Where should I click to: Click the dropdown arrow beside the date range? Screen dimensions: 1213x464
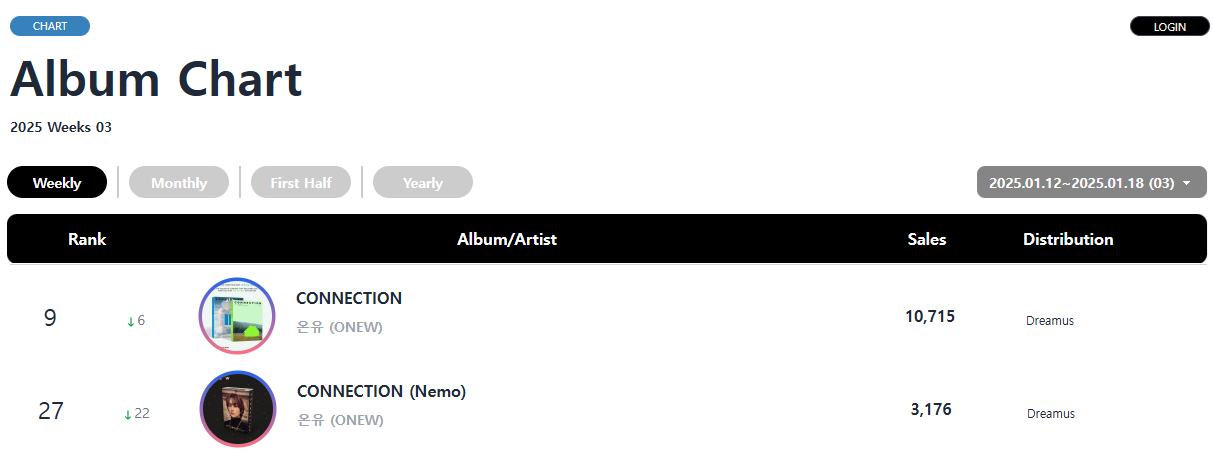[x=1186, y=184]
